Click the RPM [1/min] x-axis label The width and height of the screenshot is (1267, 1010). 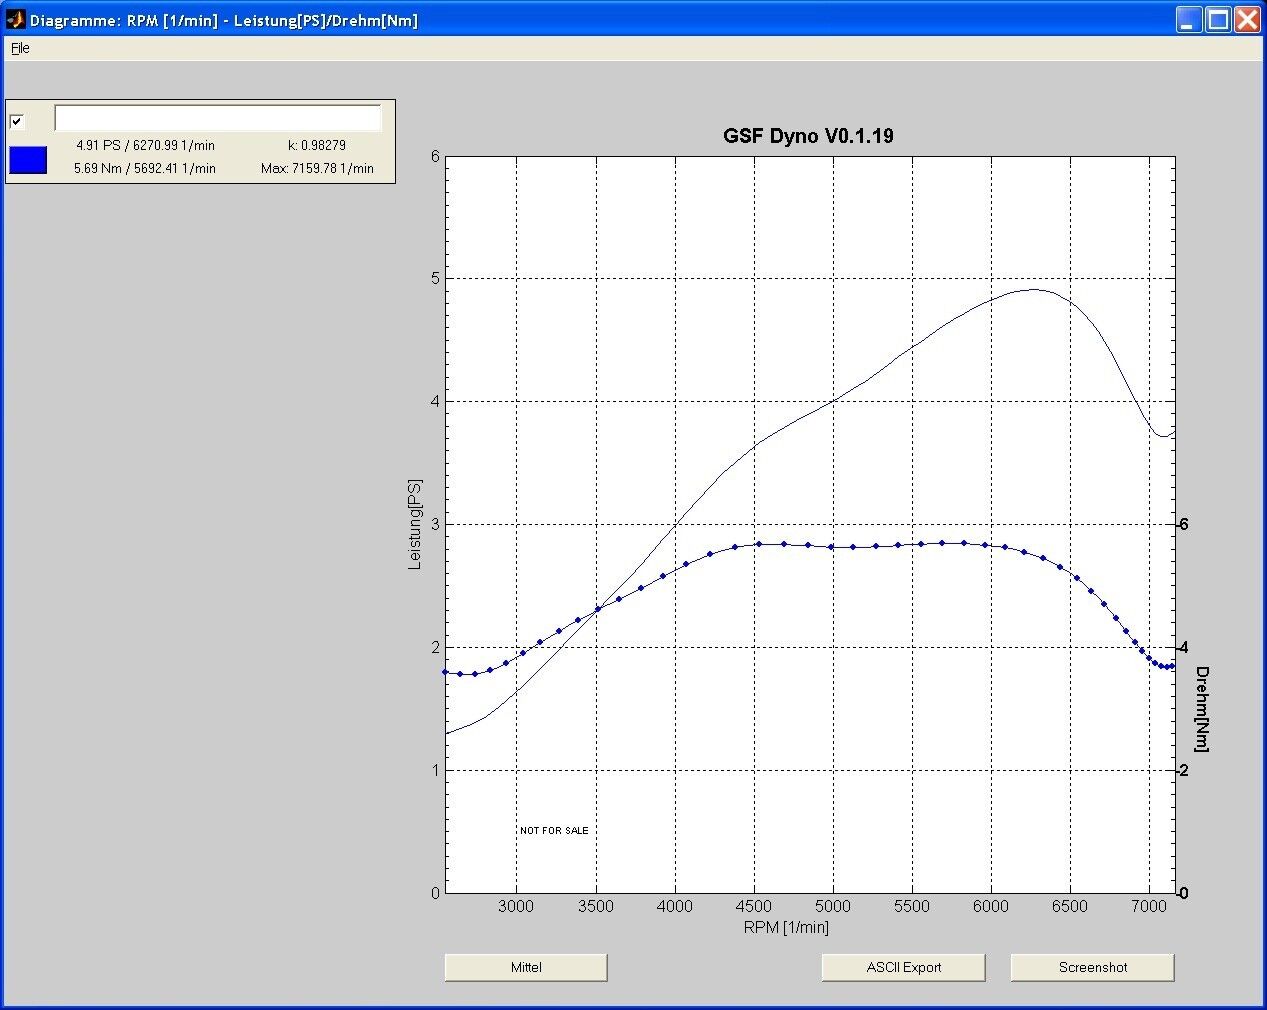tap(786, 927)
